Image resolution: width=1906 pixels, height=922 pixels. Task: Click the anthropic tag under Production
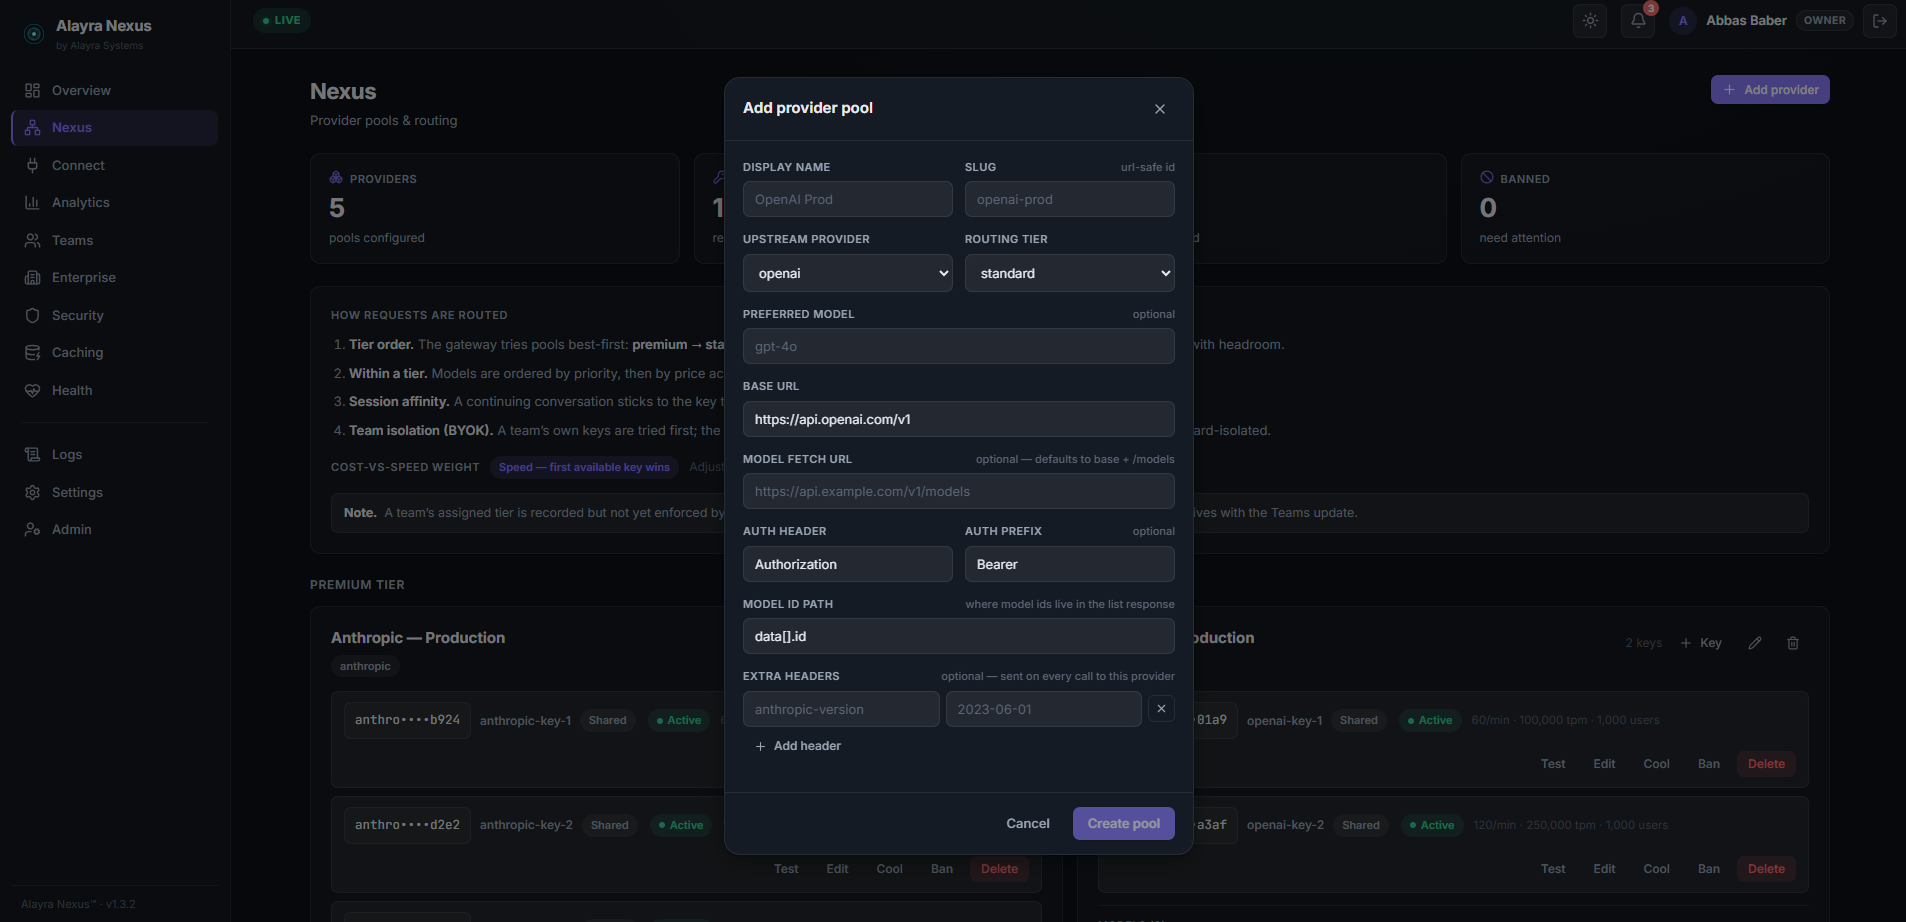click(x=365, y=666)
